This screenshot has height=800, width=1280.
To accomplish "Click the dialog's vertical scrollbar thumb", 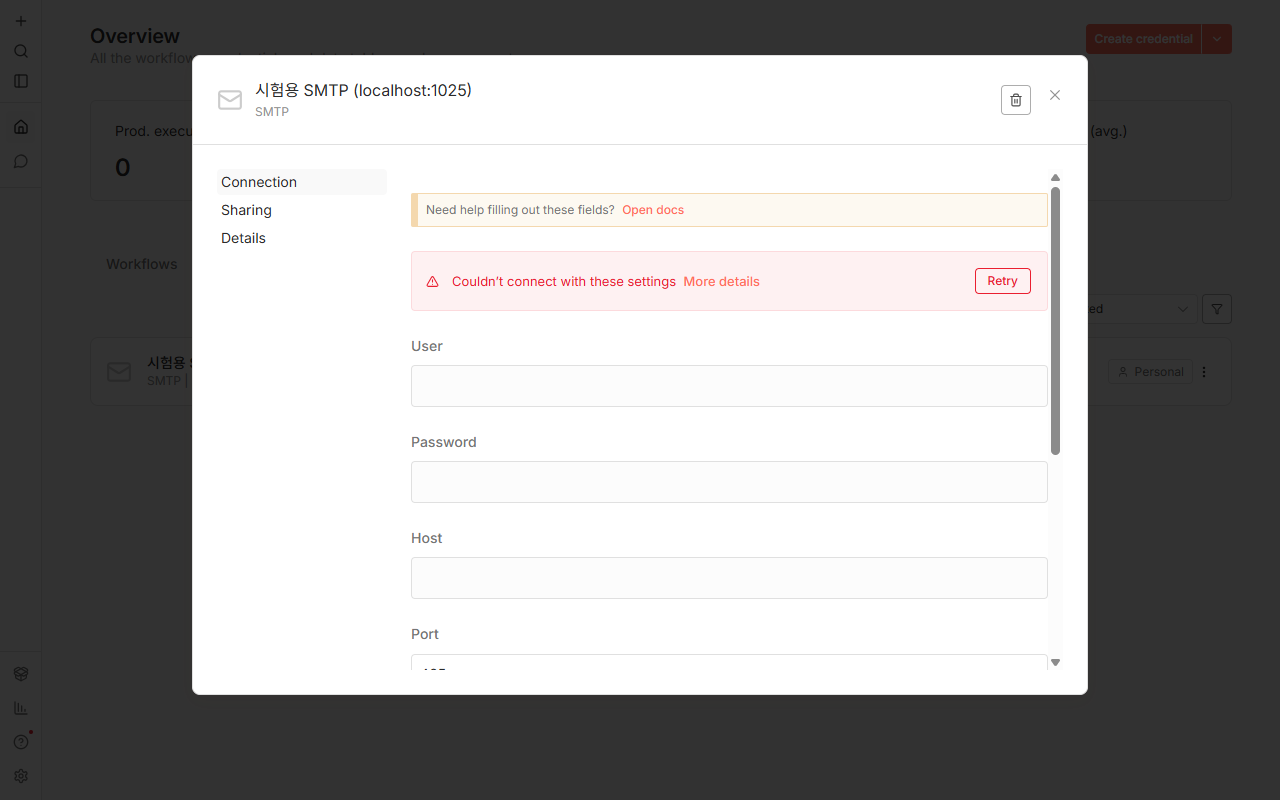I will click(1055, 321).
